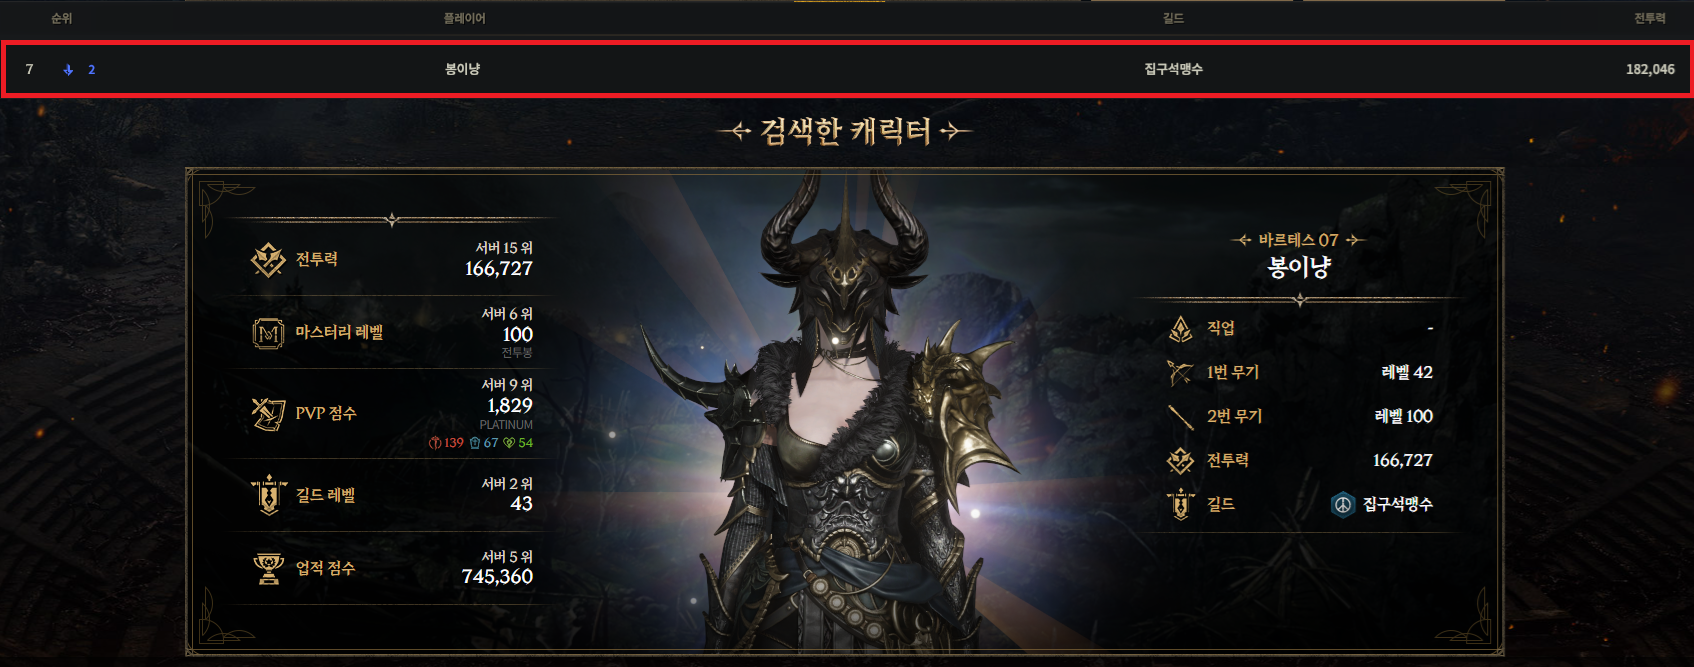Click the 길드 column header
This screenshot has width=1694, height=667.
[x=1173, y=18]
